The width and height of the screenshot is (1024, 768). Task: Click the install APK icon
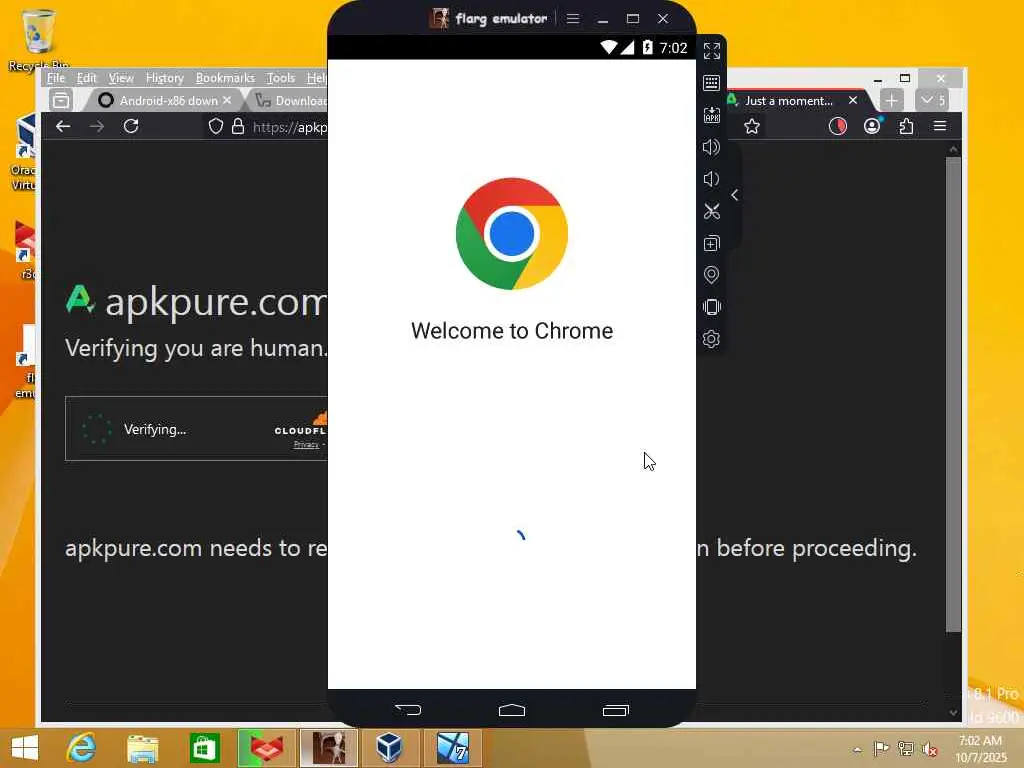tap(712, 115)
